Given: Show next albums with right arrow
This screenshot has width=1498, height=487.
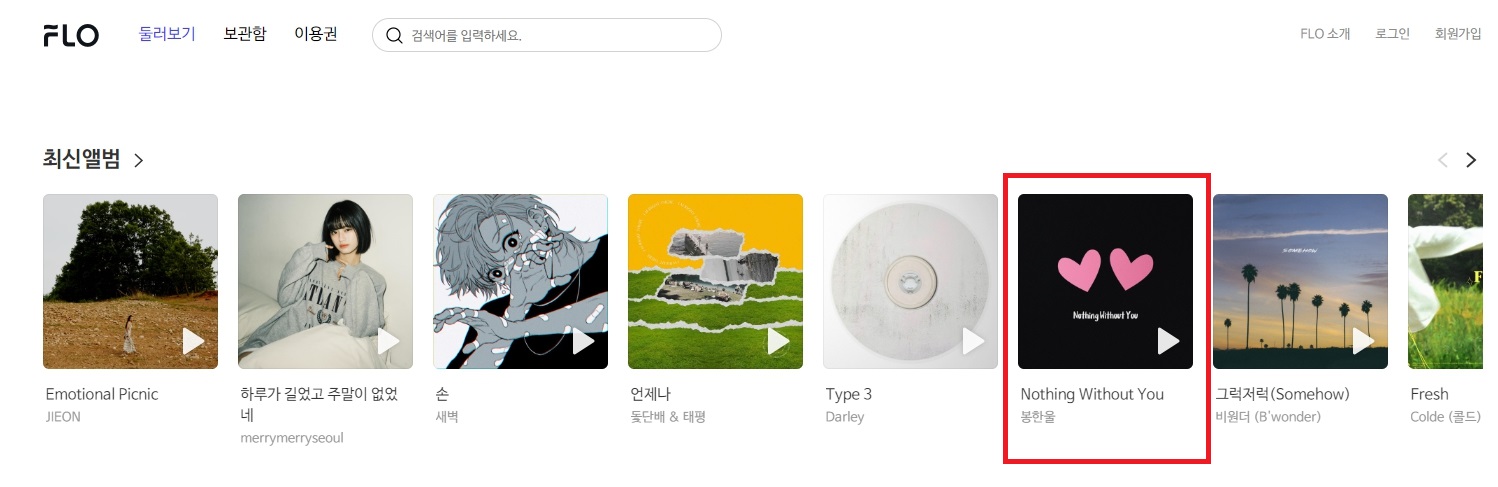Looking at the screenshot, I should [x=1471, y=160].
